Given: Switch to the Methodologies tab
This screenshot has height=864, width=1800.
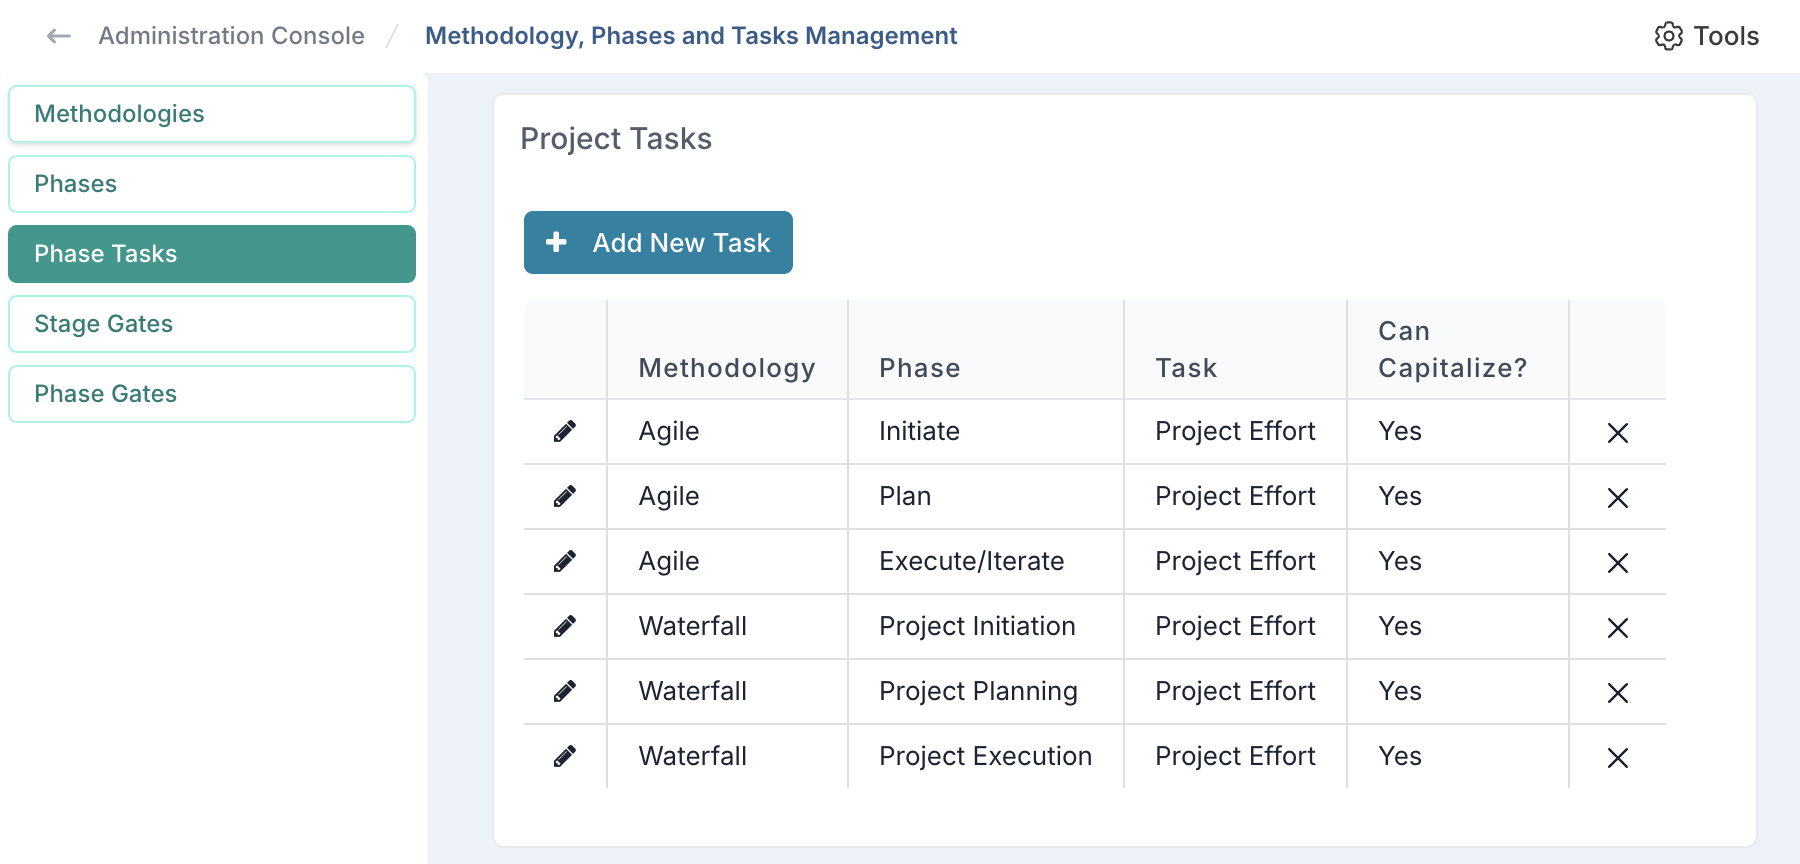Looking at the screenshot, I should 212,114.
